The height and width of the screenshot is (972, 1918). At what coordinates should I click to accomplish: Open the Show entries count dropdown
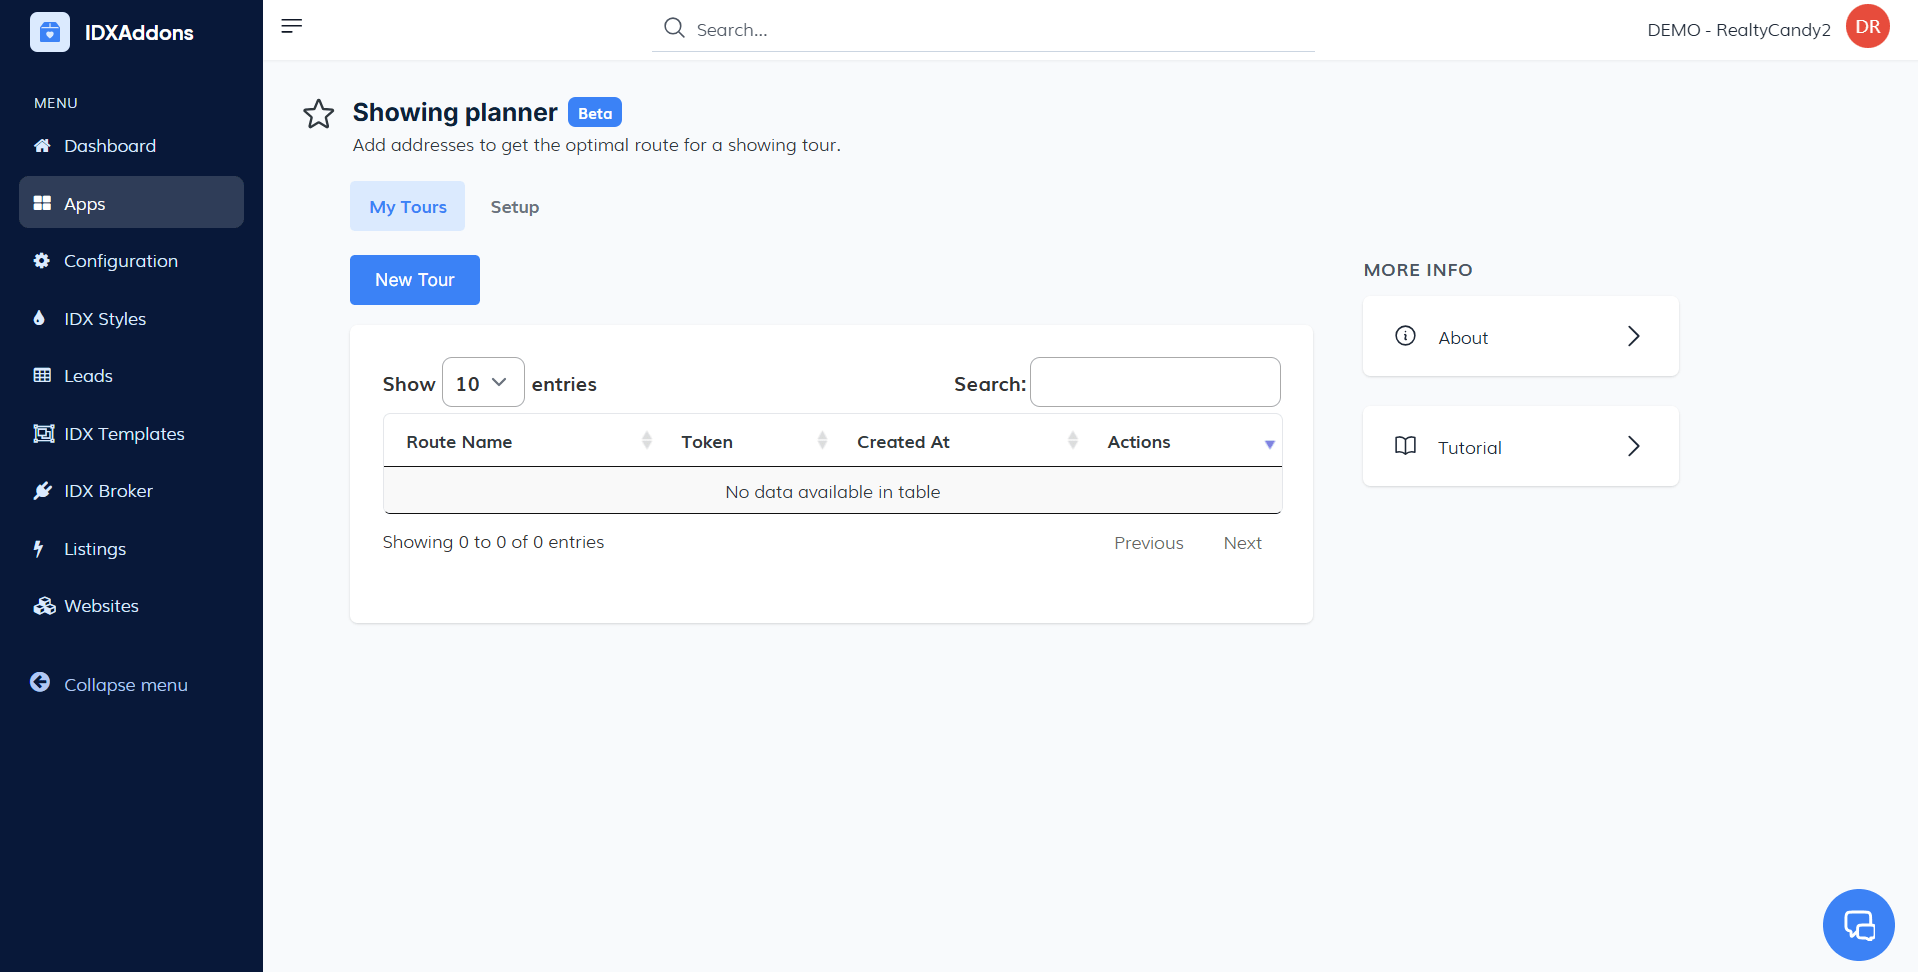[x=483, y=383]
